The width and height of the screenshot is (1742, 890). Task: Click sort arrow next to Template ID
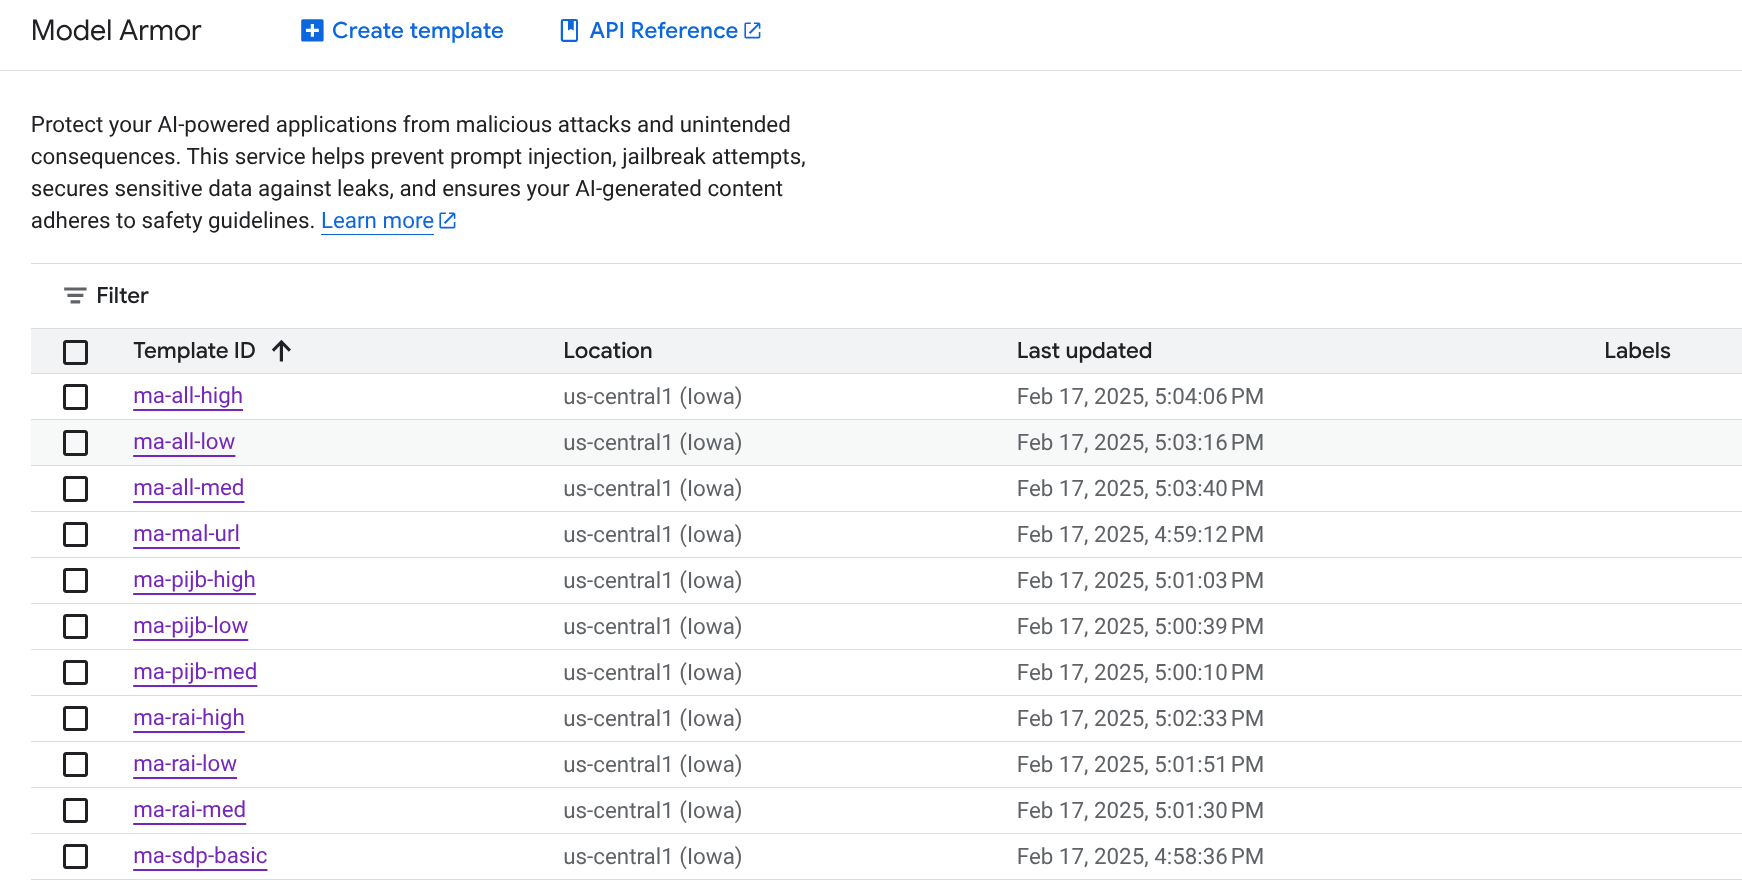click(x=281, y=351)
